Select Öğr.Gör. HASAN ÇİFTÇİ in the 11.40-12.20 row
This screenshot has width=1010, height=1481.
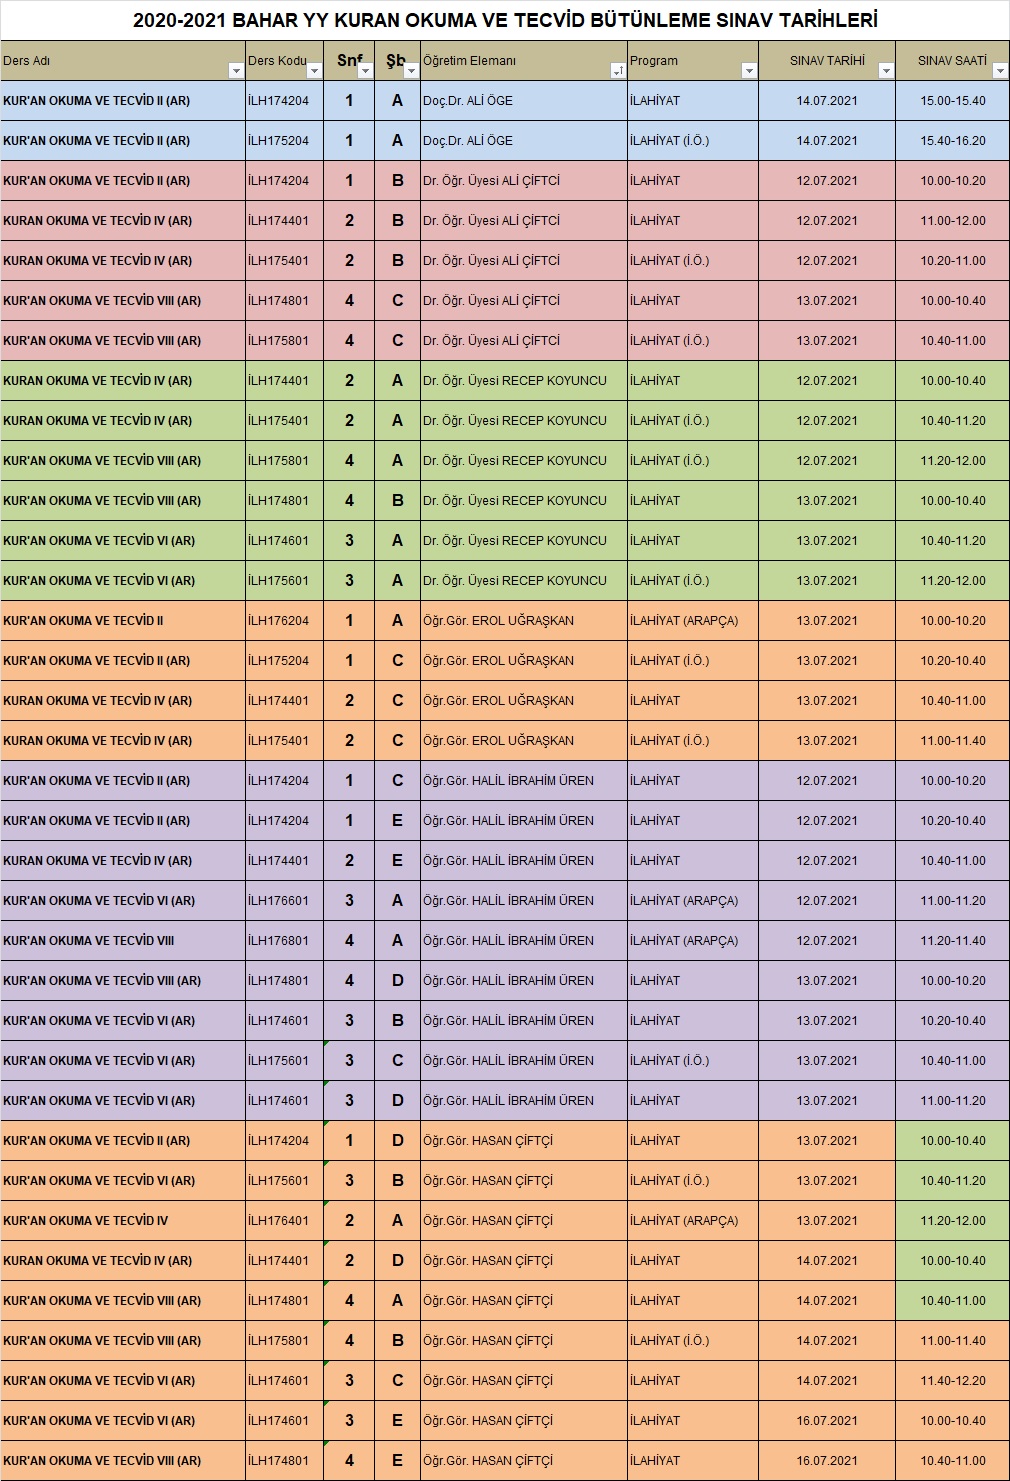[x=524, y=1381]
